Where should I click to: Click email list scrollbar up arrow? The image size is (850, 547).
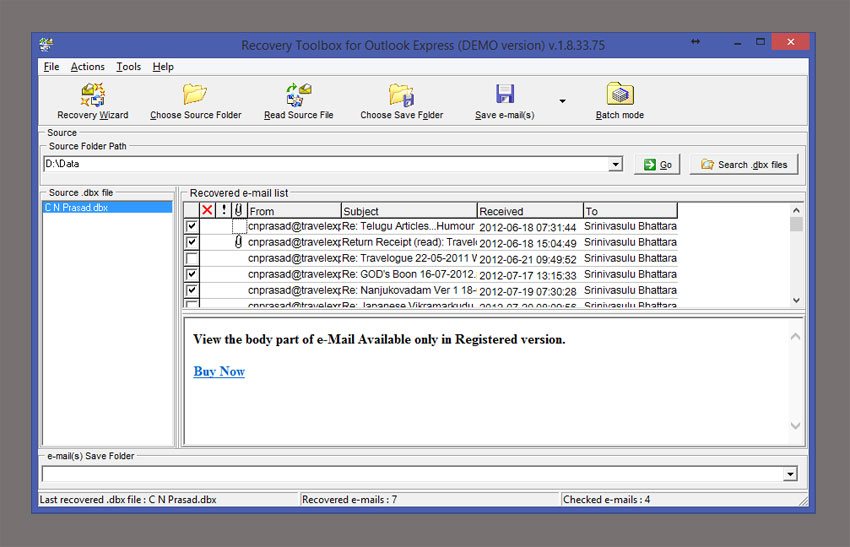796,210
